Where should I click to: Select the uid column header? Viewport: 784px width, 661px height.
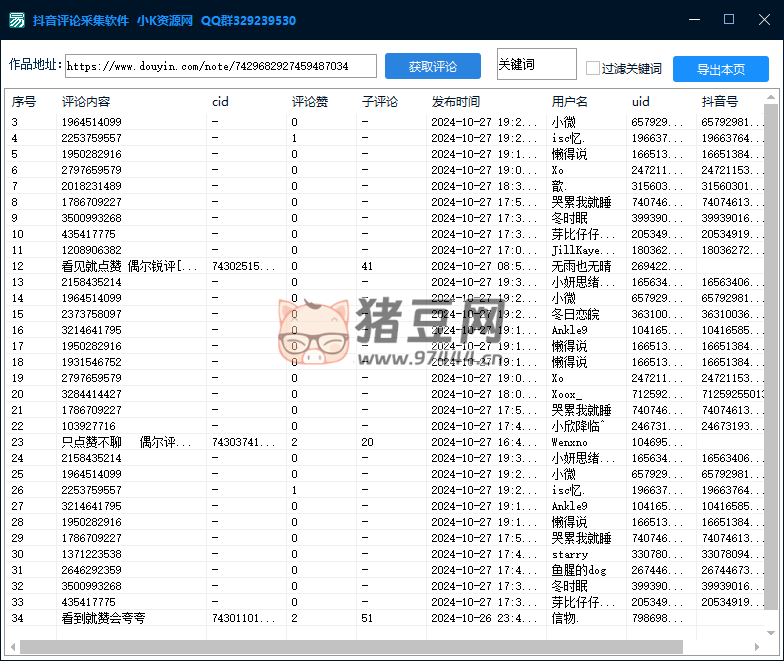(641, 102)
